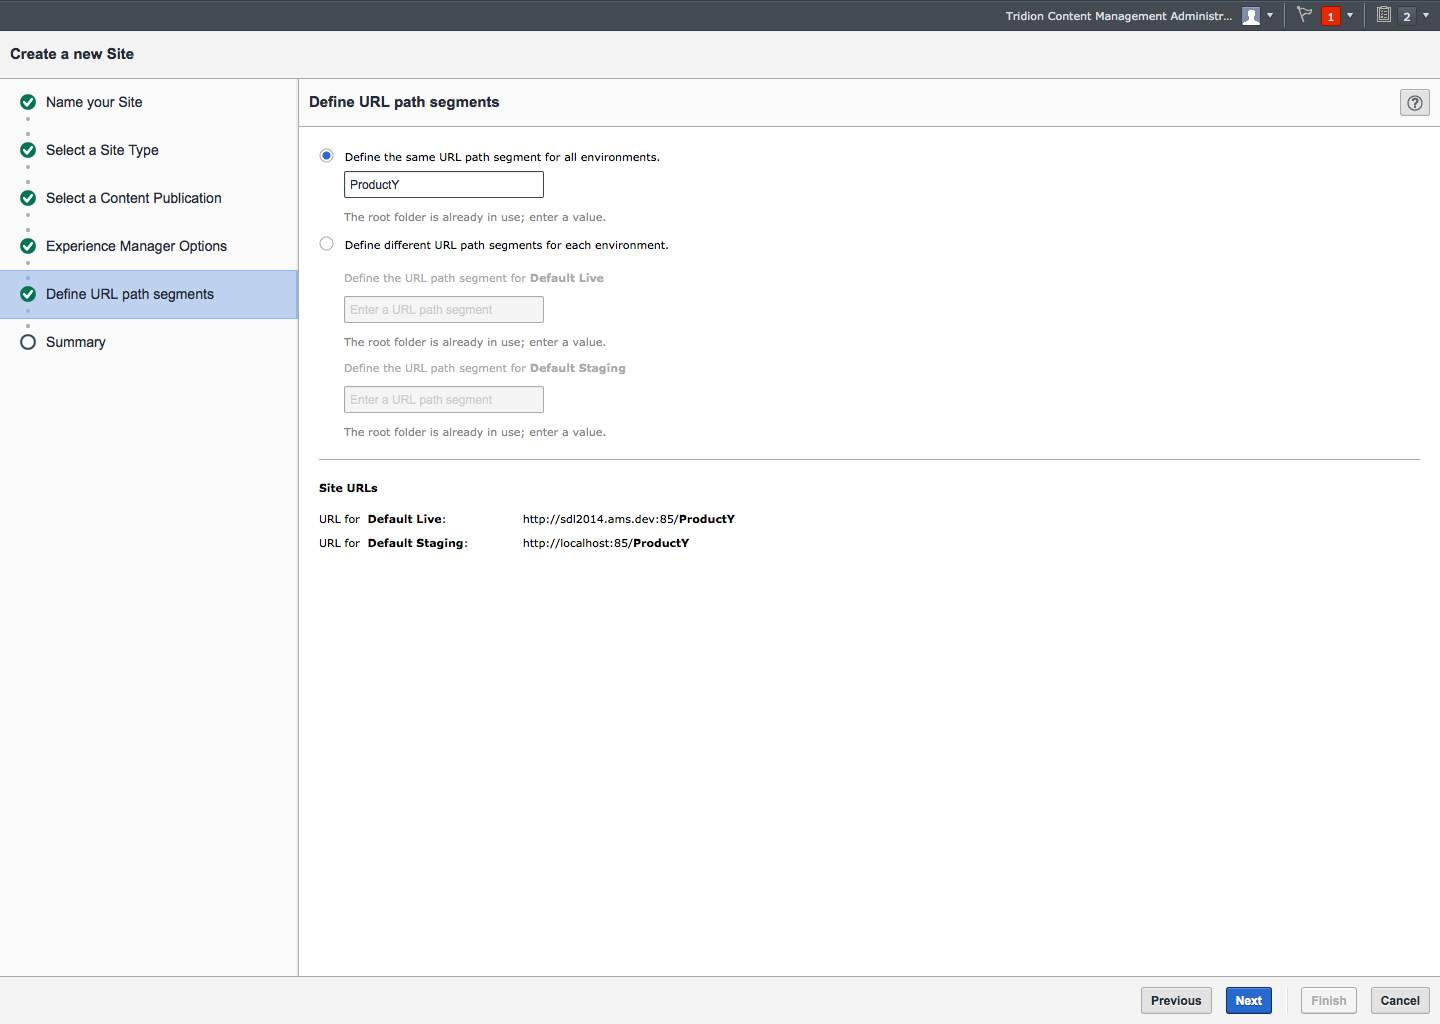
Task: Click the help question mark icon
Action: click(x=1414, y=102)
